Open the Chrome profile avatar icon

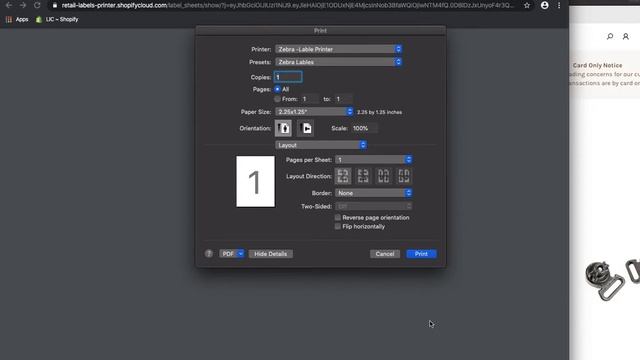click(544, 5)
